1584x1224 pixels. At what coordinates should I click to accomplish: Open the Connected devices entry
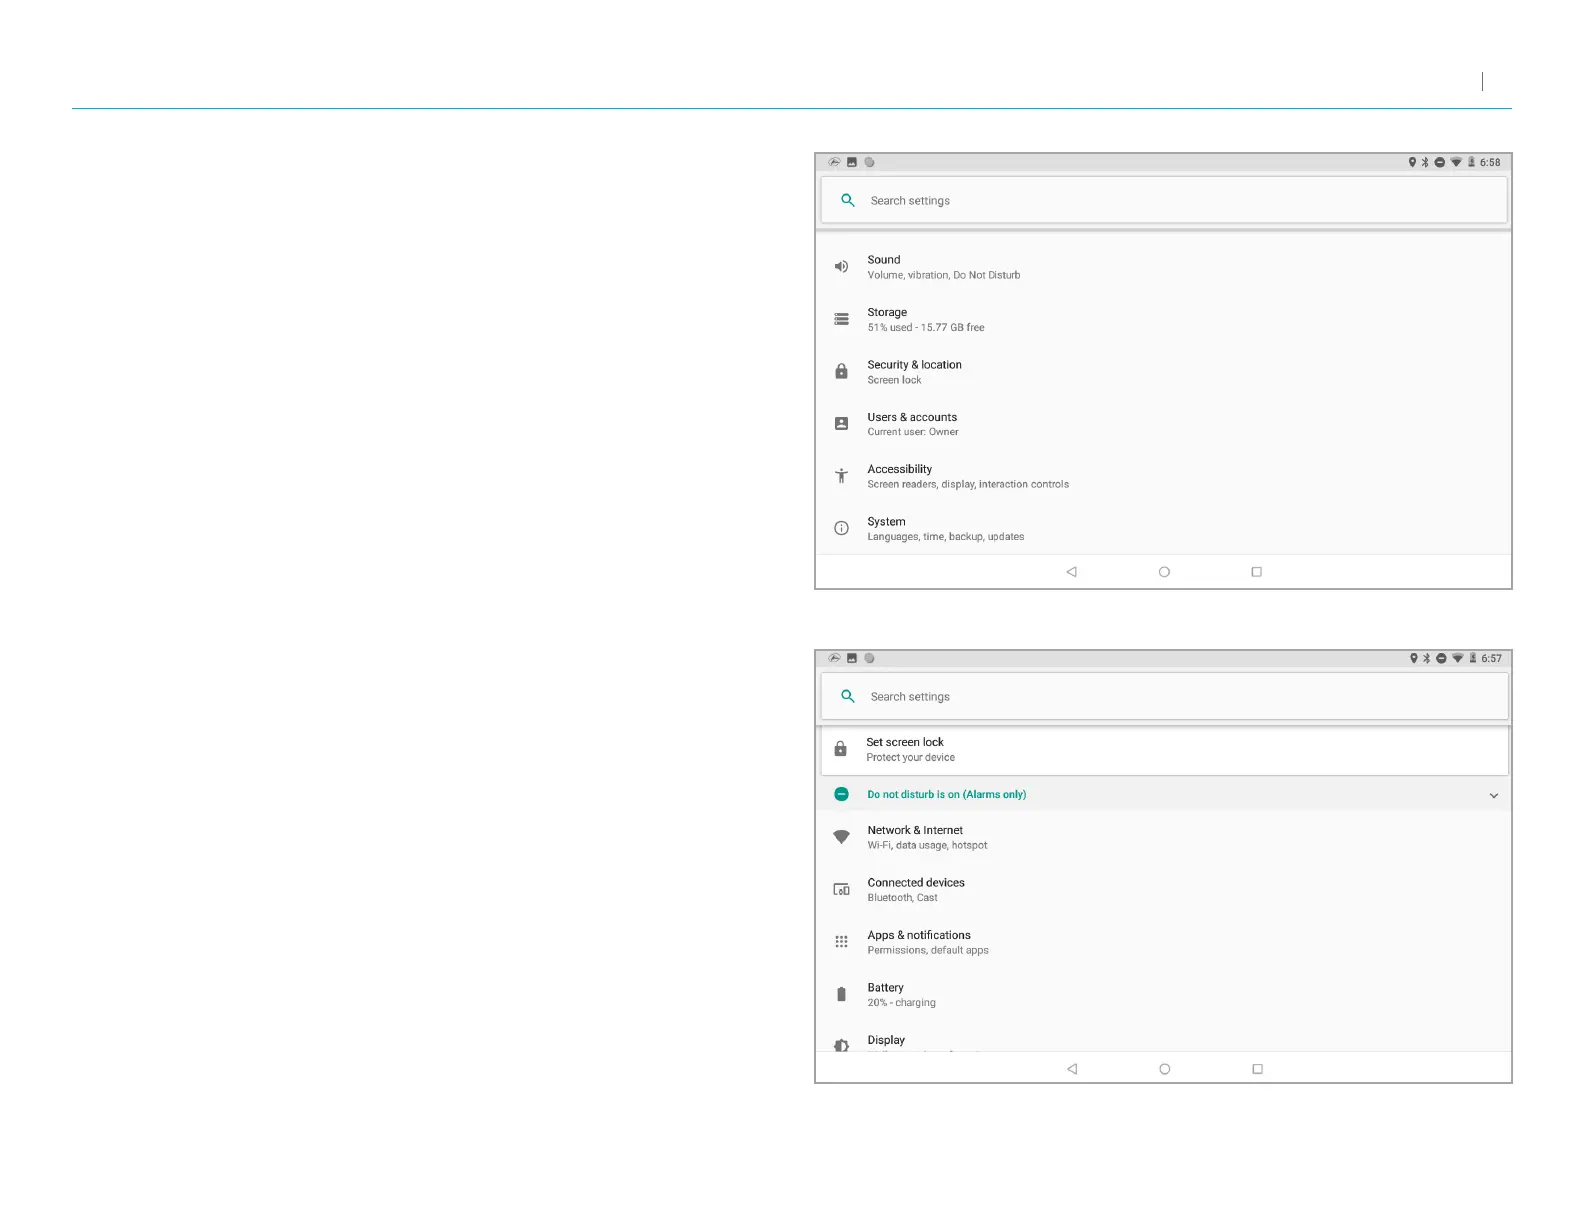[x=1164, y=890]
